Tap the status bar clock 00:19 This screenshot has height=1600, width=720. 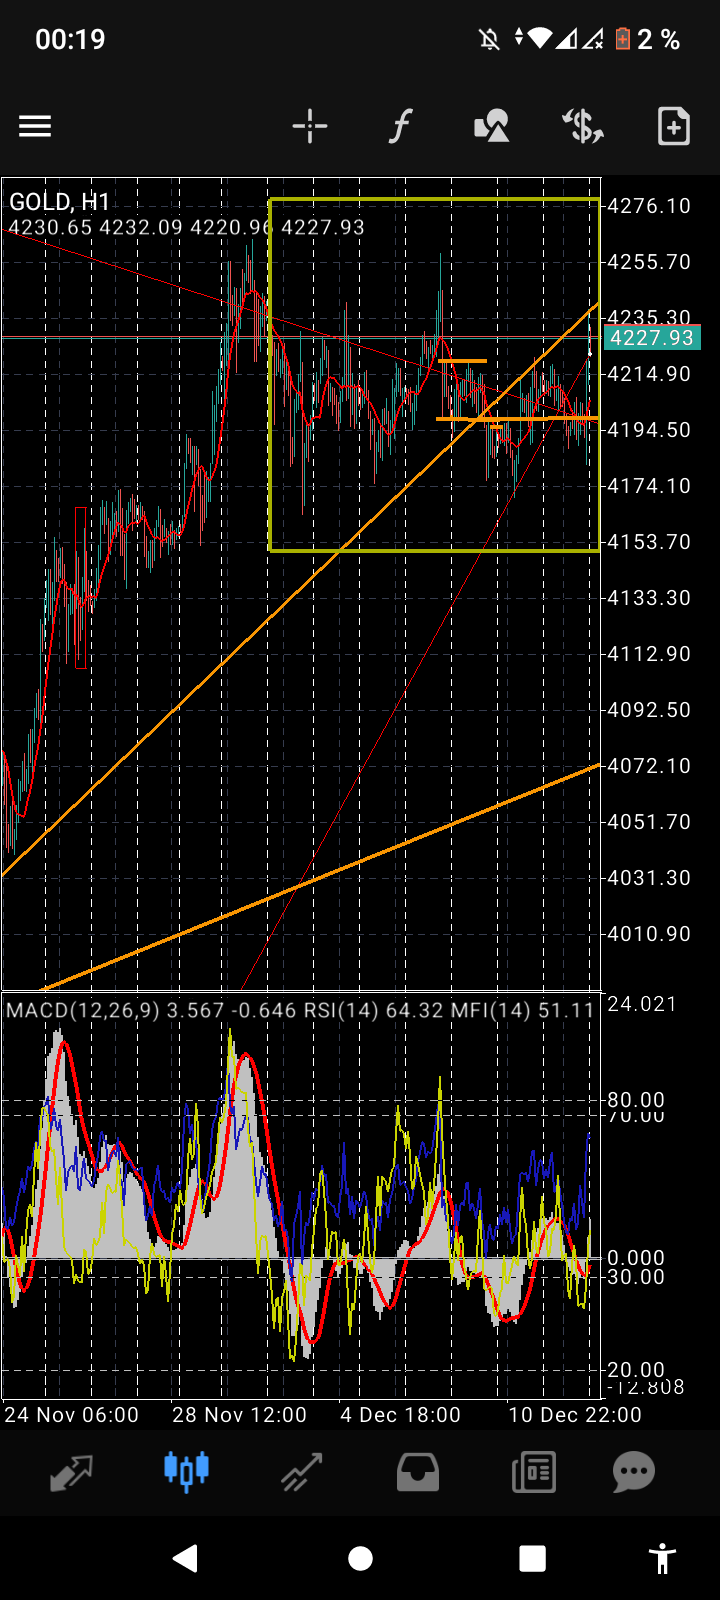[x=70, y=40]
